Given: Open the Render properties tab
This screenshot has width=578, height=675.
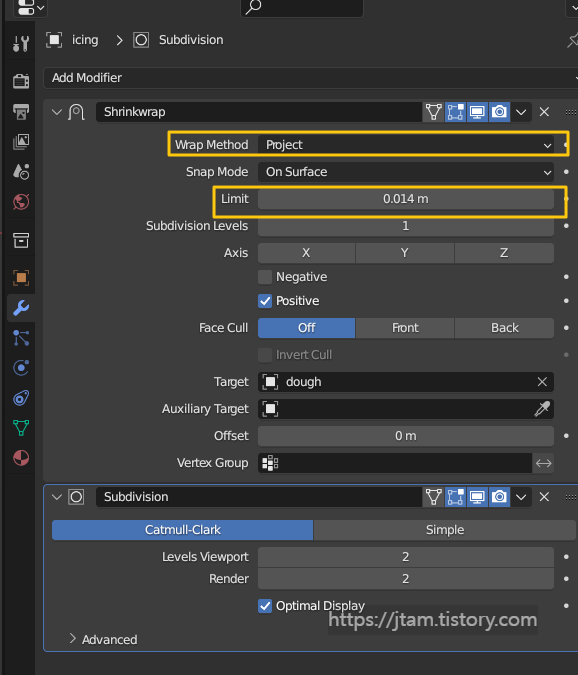Looking at the screenshot, I should point(21,81).
